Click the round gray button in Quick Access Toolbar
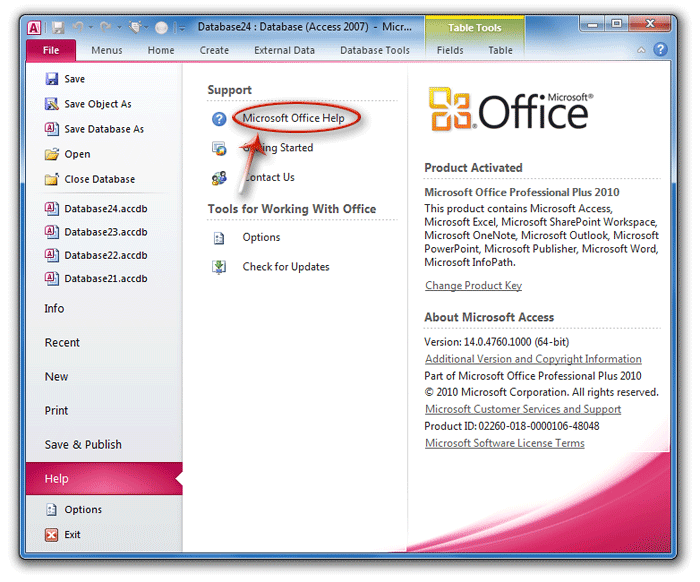The height and width of the screenshot is (582, 700). pos(161,28)
